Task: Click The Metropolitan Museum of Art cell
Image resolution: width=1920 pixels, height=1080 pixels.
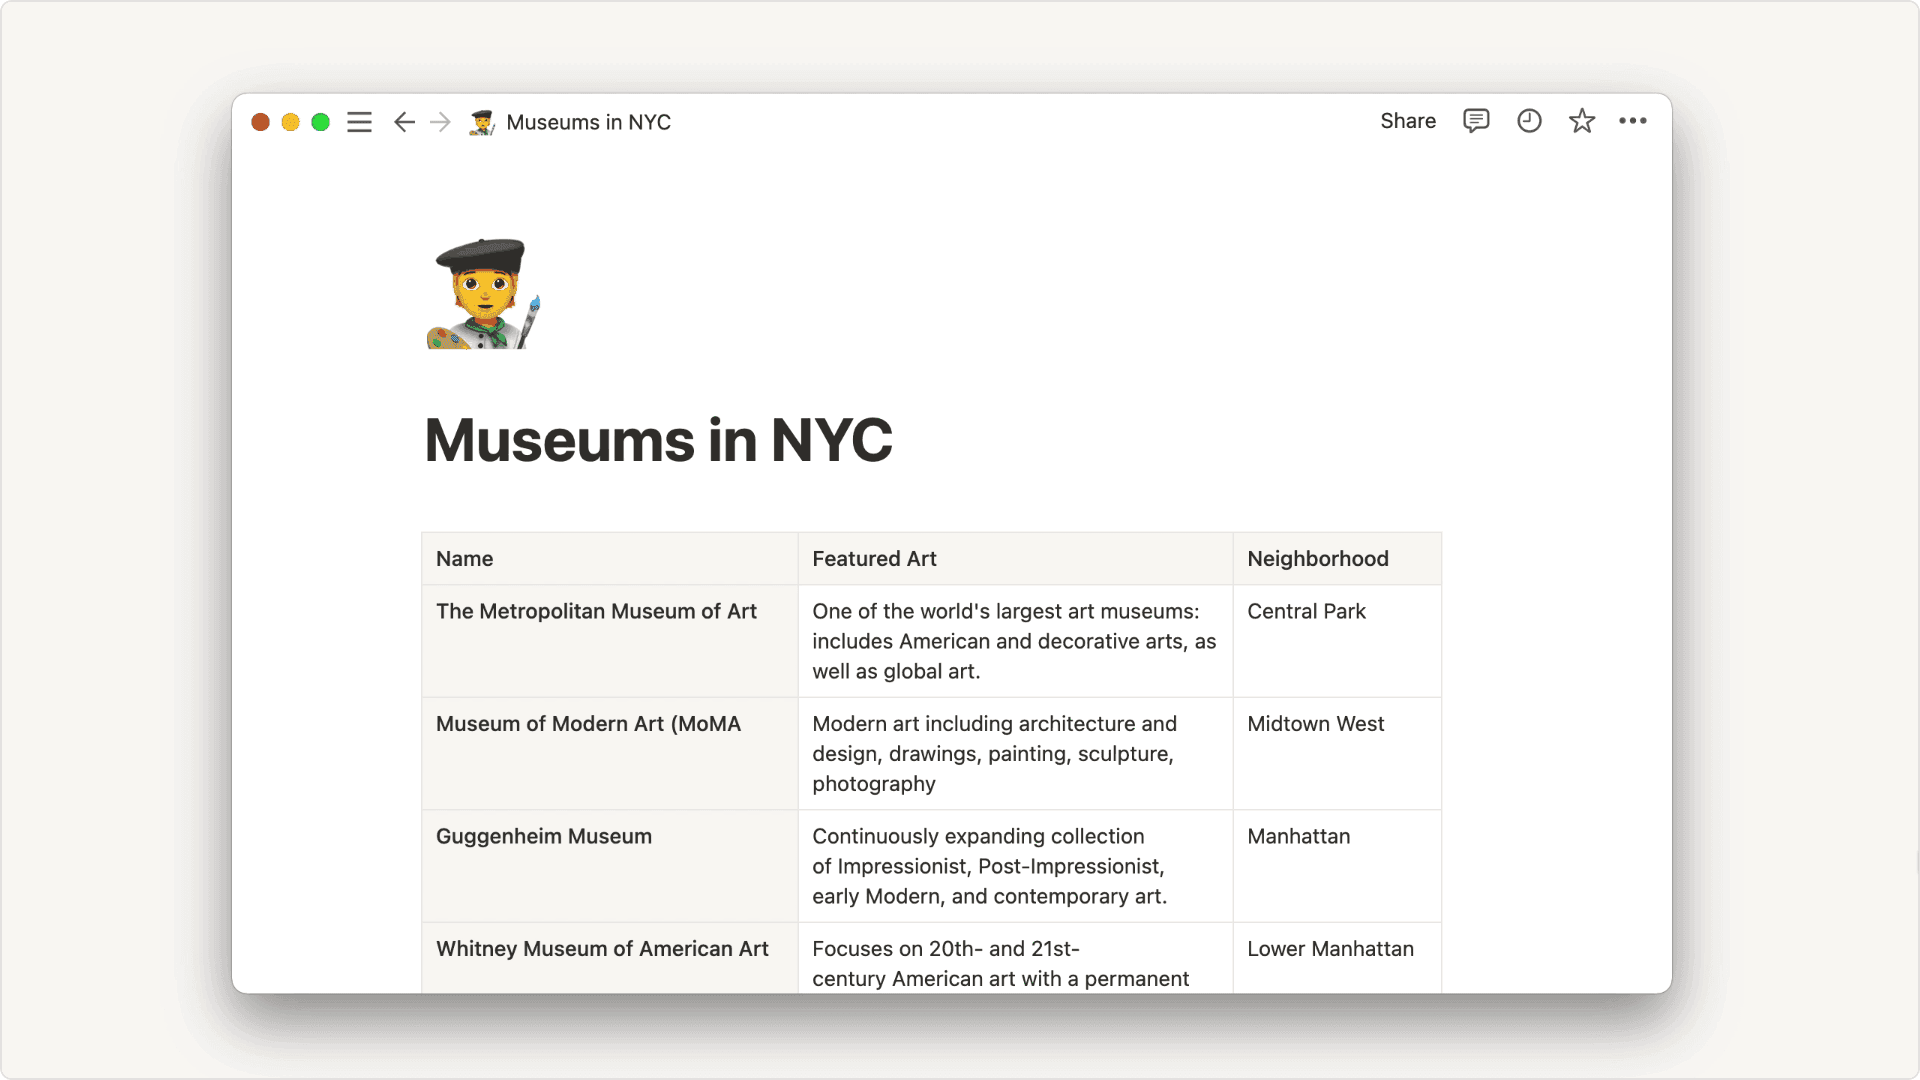Action: (x=597, y=612)
